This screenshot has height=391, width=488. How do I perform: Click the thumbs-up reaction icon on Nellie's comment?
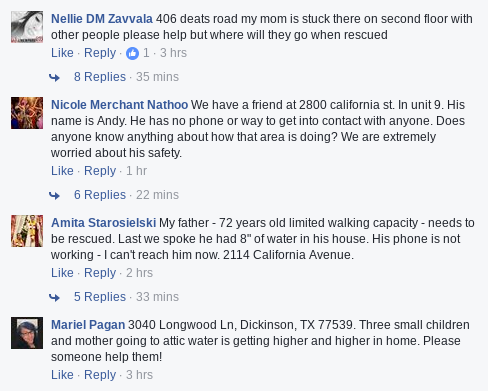pyautogui.click(x=132, y=53)
